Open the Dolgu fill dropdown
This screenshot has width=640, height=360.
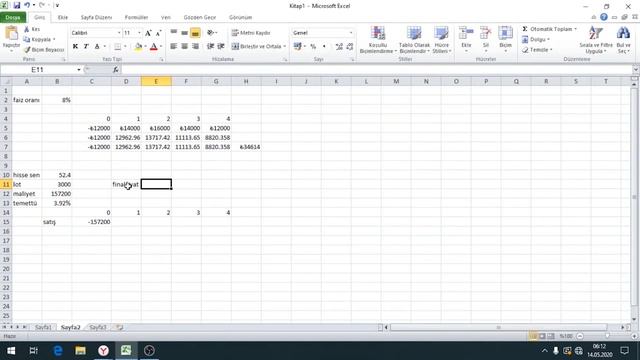[536, 40]
